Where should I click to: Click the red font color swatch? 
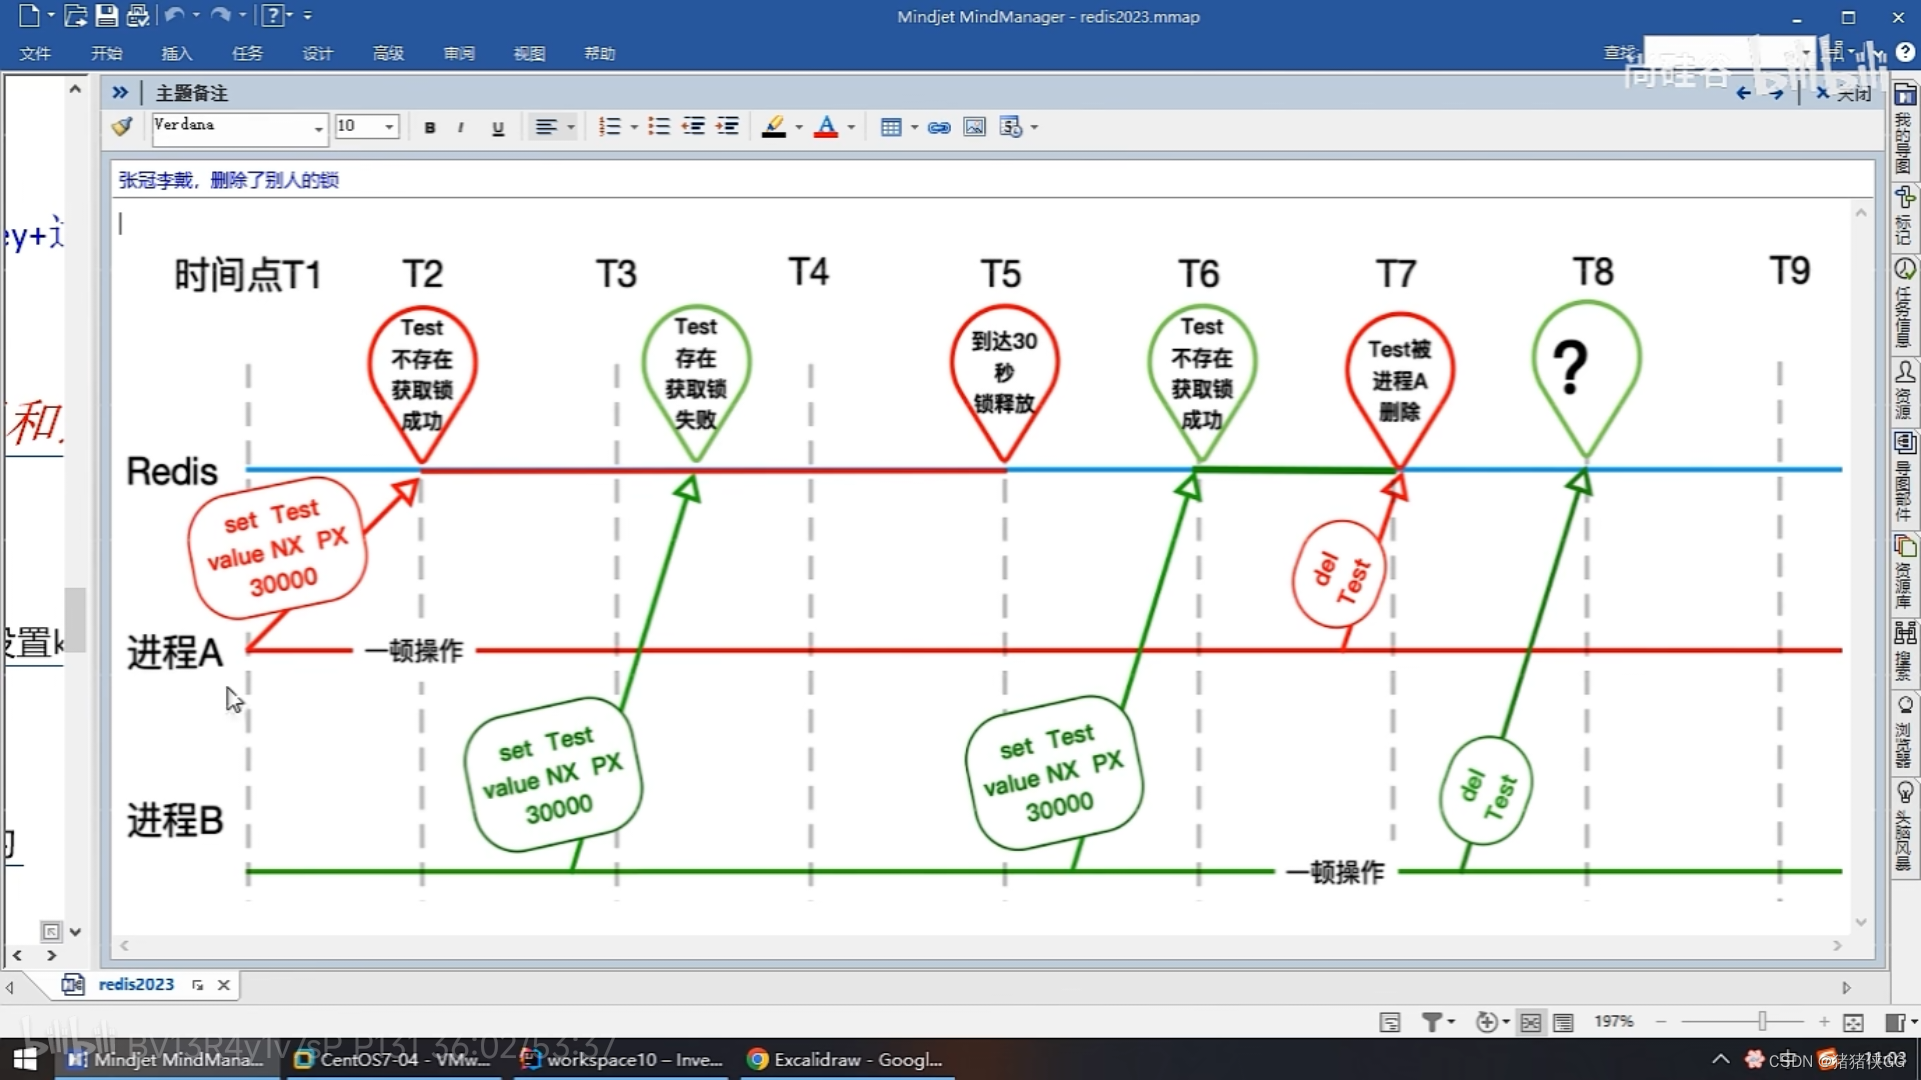pyautogui.click(x=826, y=127)
